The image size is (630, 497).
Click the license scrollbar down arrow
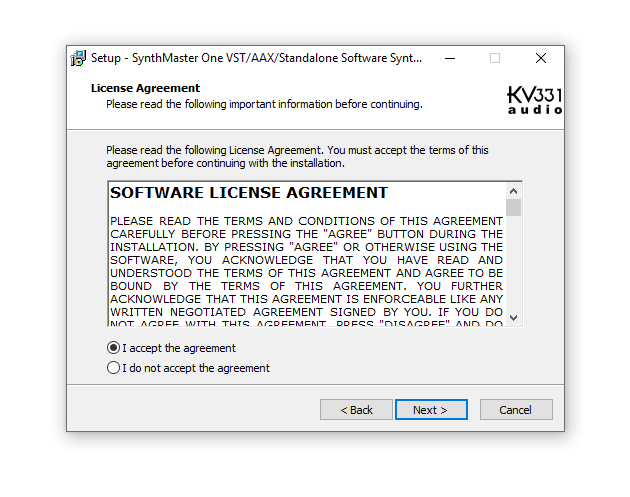[x=513, y=318]
